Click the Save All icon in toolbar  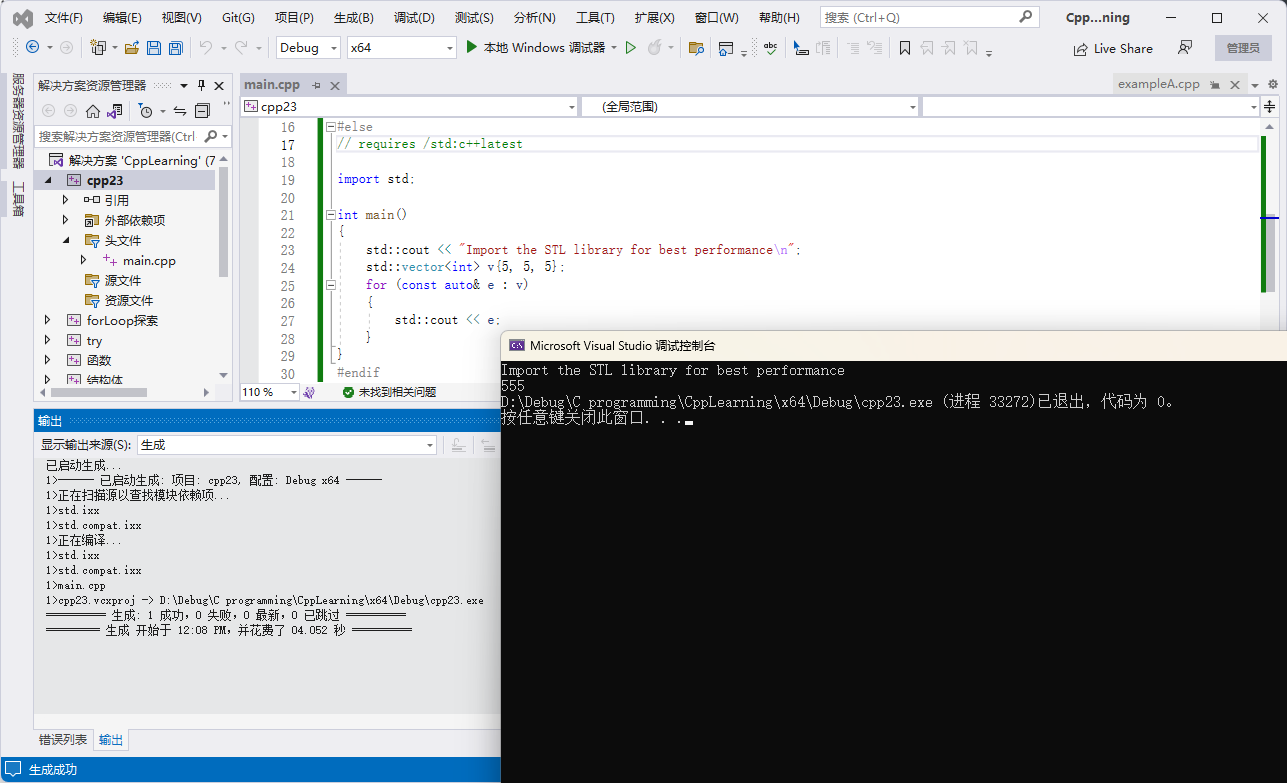click(174, 47)
